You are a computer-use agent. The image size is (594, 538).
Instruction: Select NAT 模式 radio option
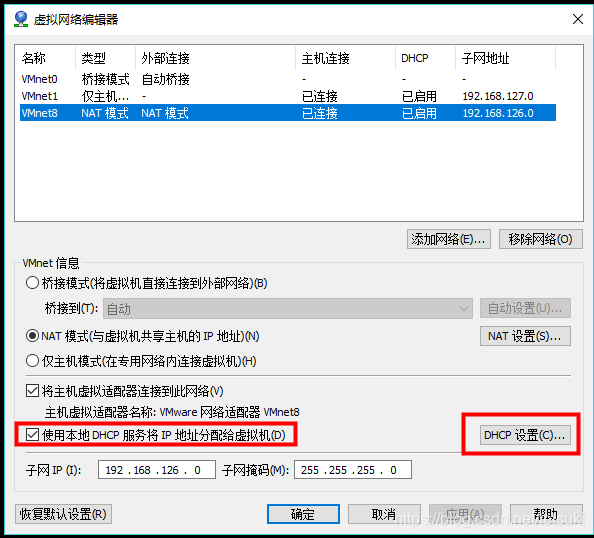coord(32,336)
